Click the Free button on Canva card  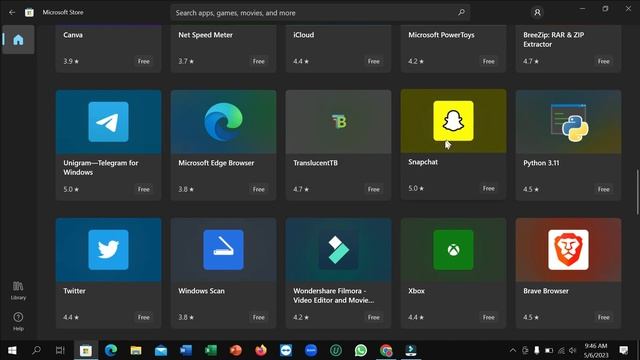[x=144, y=61]
